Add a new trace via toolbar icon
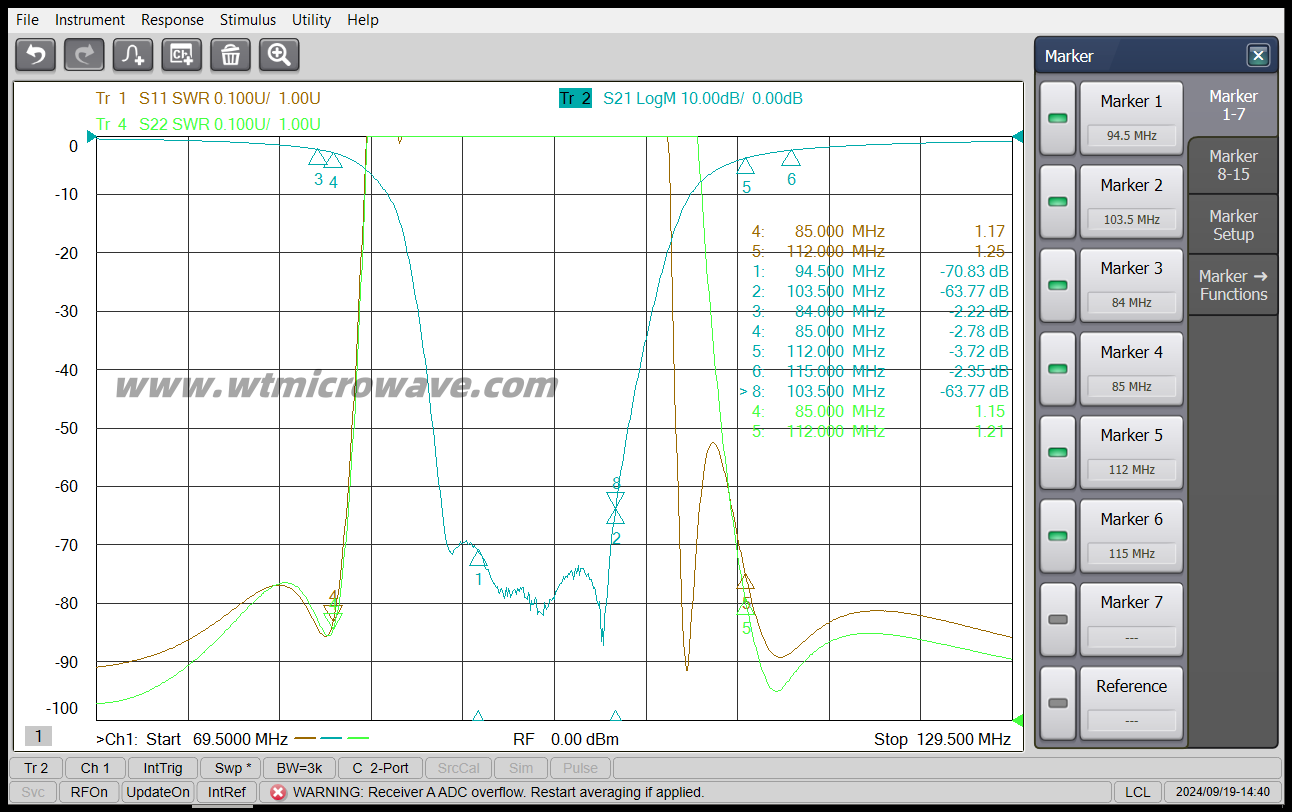 (x=133, y=54)
